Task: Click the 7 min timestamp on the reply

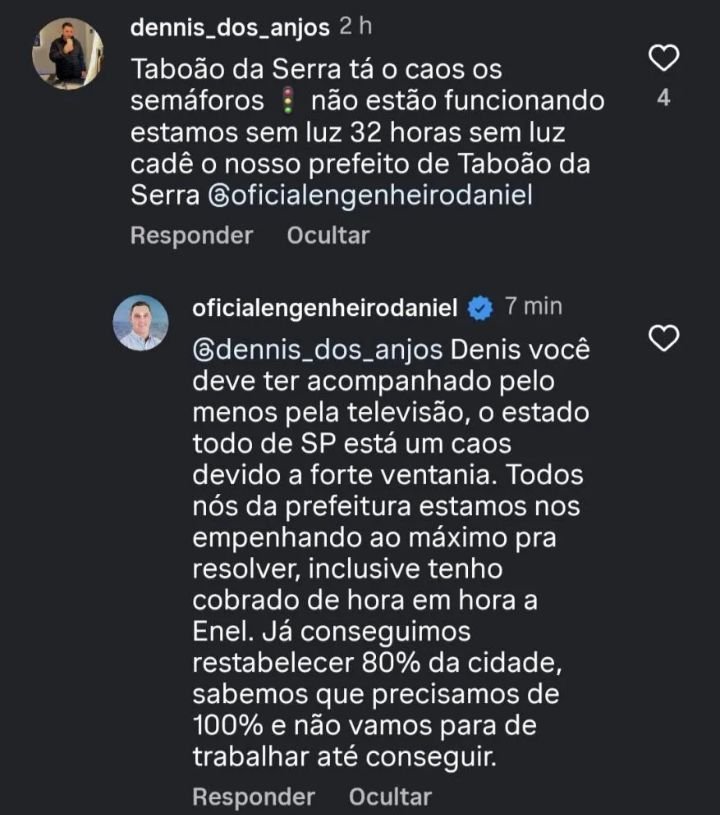Action: click(533, 306)
